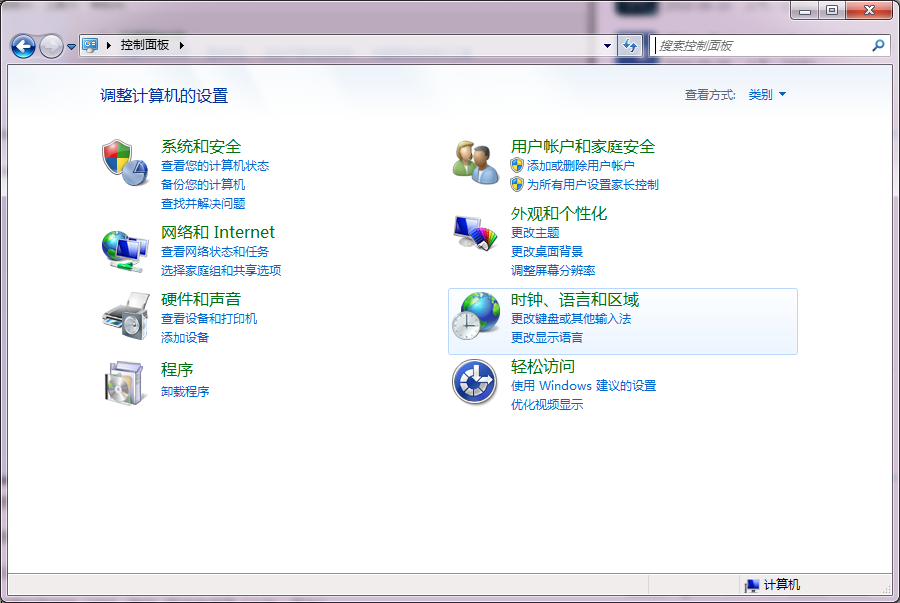Click 添加设备 link
900x603 pixels.
pyautogui.click(x=186, y=338)
